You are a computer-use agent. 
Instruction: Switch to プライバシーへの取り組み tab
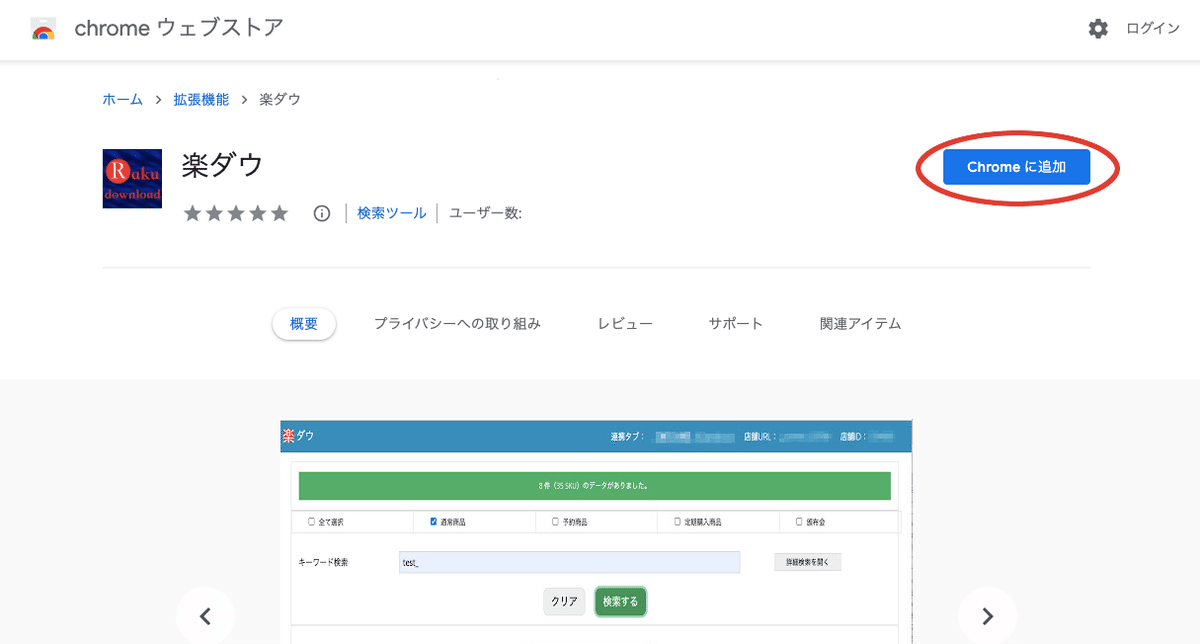coord(457,324)
